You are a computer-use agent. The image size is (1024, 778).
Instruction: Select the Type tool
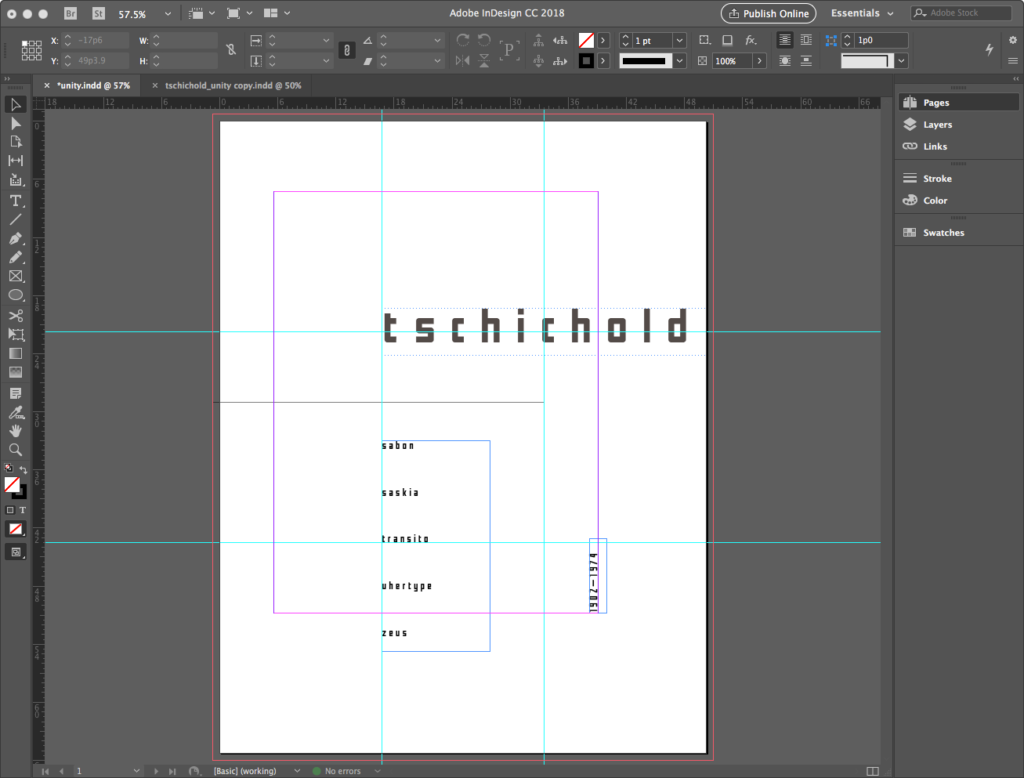[15, 200]
